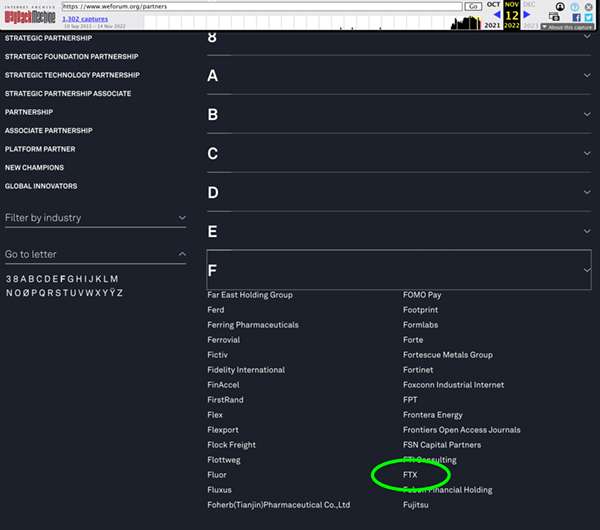Select OCT in capture date navigator

pos(493,4)
